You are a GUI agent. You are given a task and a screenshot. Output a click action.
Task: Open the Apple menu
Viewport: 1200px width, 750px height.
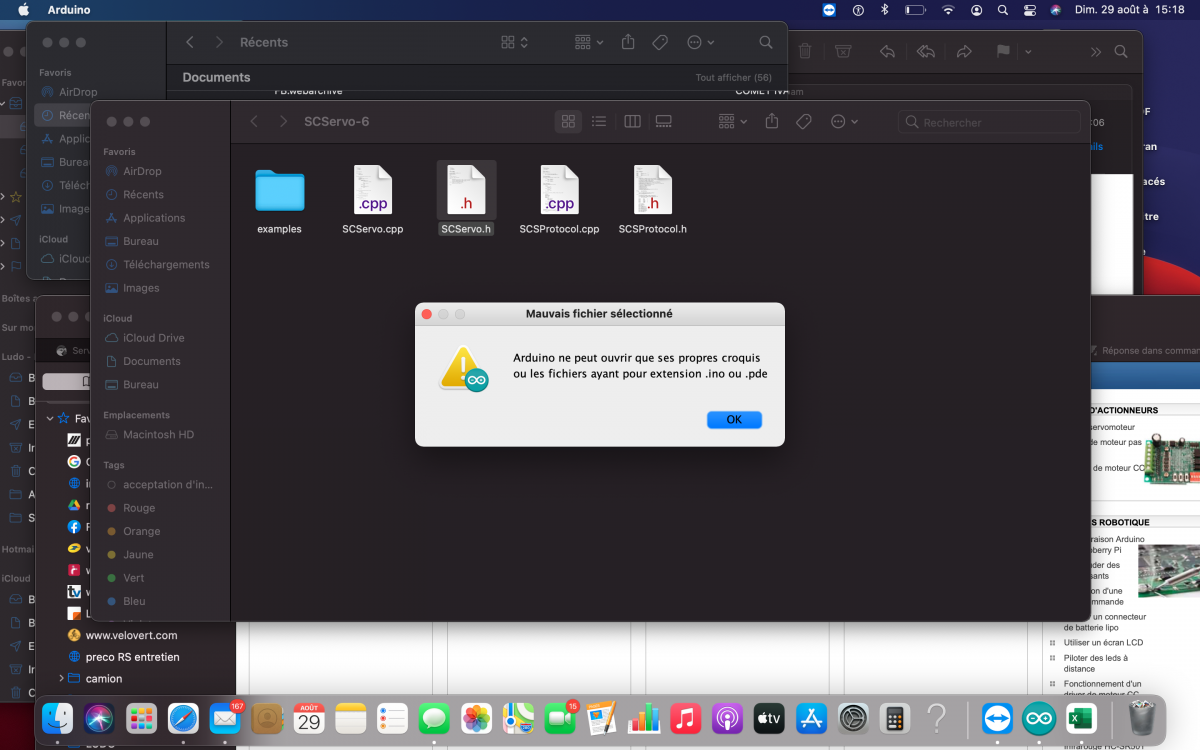tap(23, 10)
